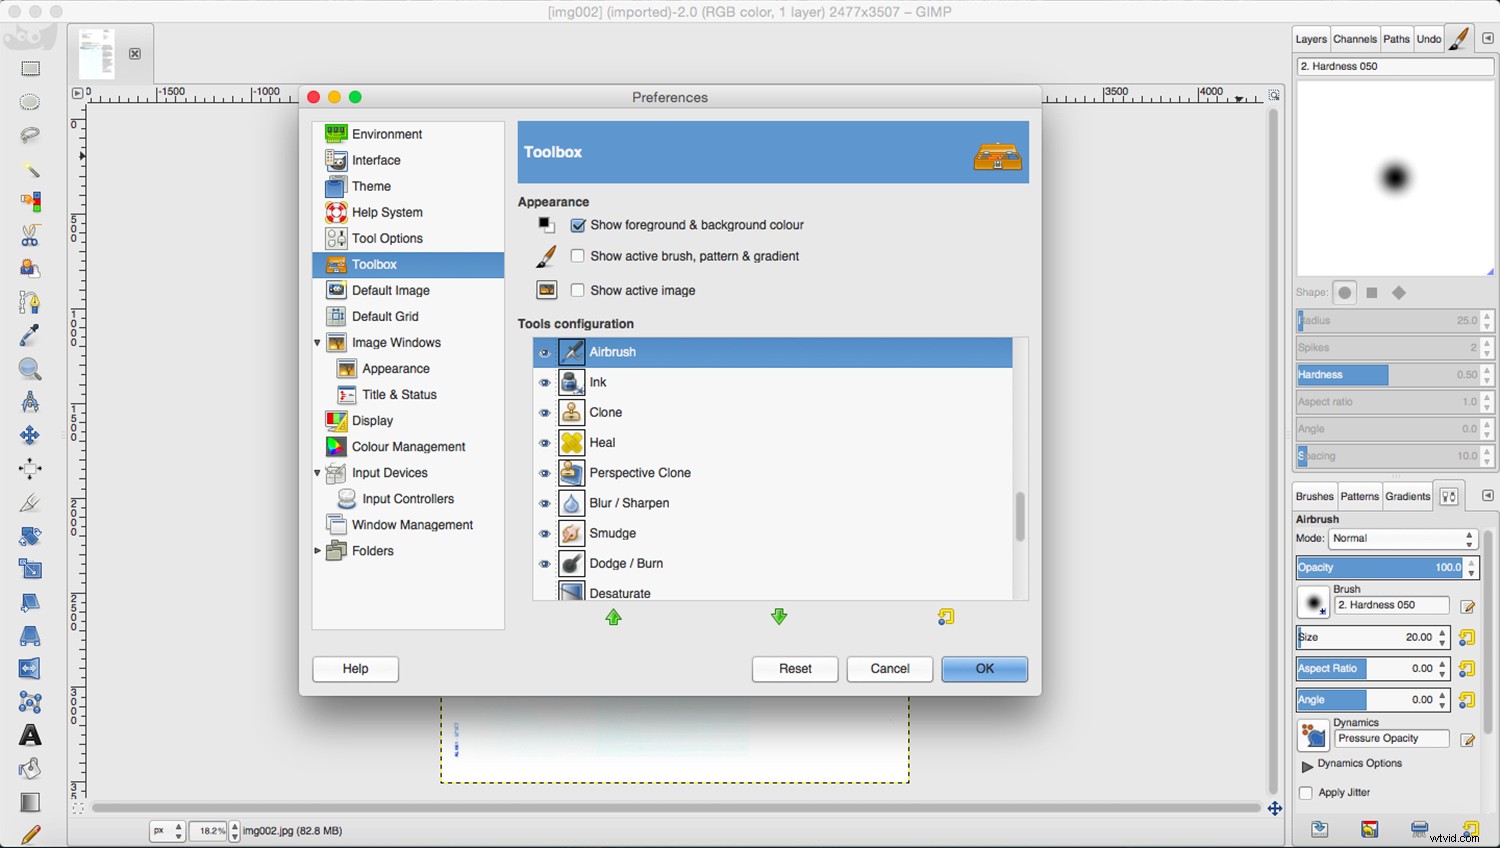Select the Move tool in the toolbox
The height and width of the screenshot is (848, 1500).
coord(30,435)
